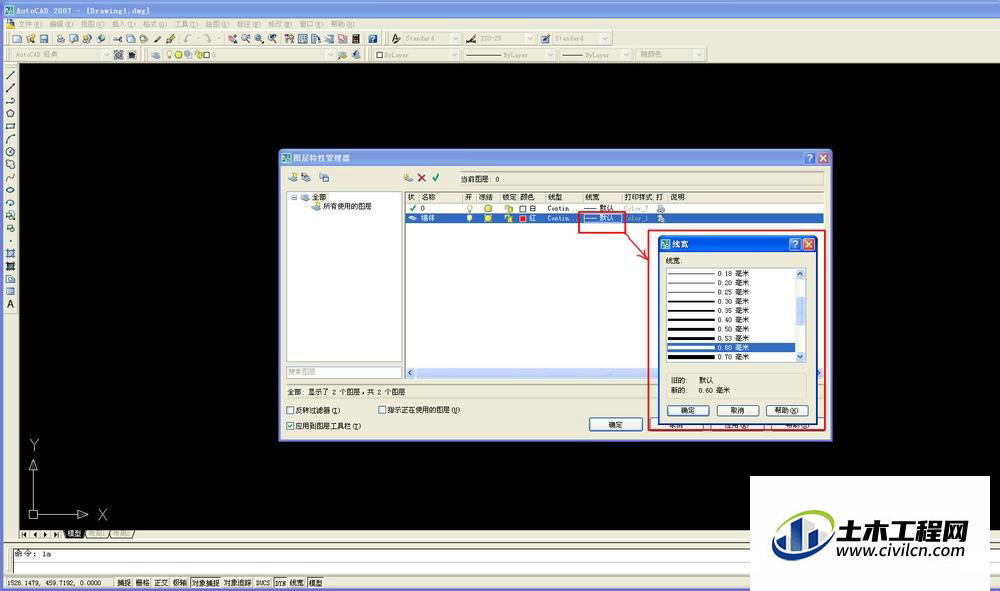The width and height of the screenshot is (1000, 591).
Task: Open the ByLayer color dropdown
Action: (454, 55)
